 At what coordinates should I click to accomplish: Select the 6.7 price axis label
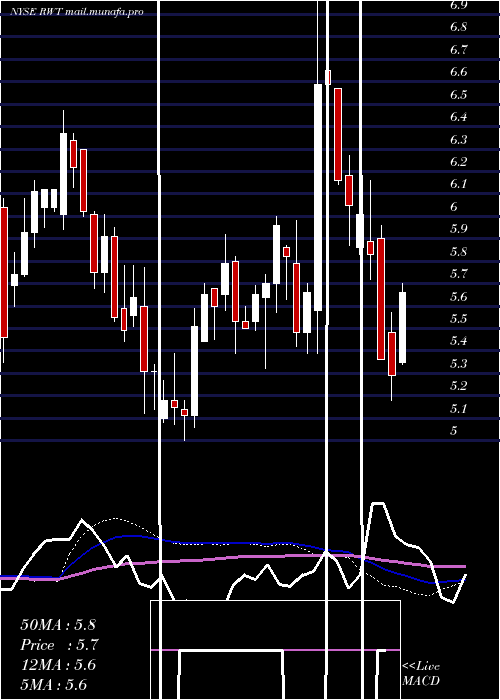[459, 50]
